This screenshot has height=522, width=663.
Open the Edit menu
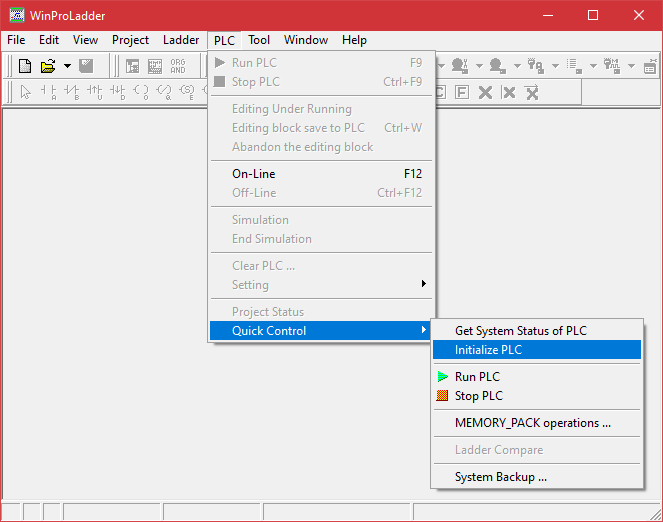tap(49, 40)
